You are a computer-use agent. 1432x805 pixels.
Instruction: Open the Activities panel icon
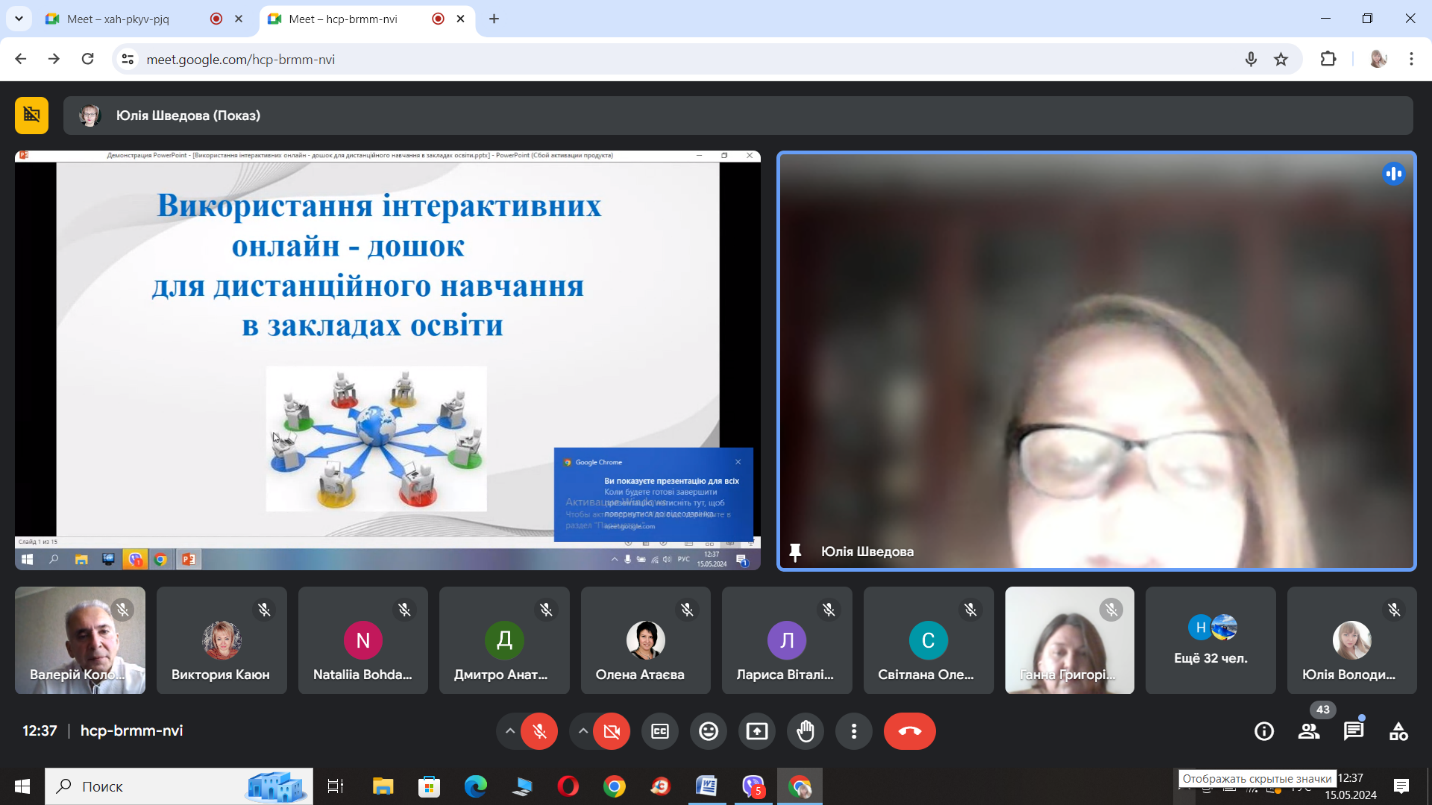(1399, 732)
